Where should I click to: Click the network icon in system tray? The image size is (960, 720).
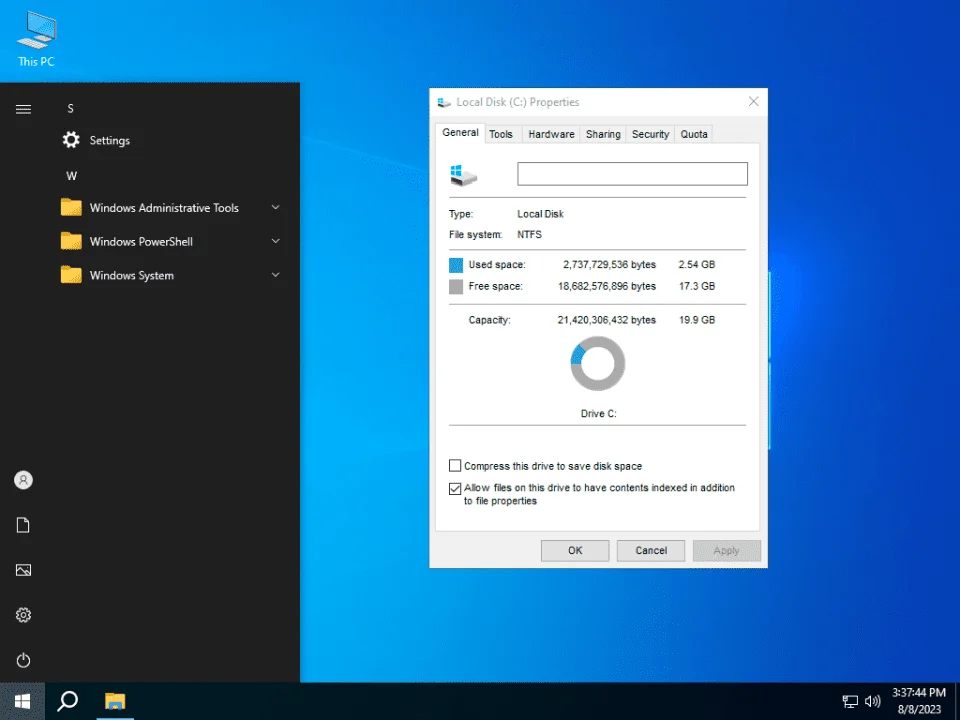coord(850,702)
